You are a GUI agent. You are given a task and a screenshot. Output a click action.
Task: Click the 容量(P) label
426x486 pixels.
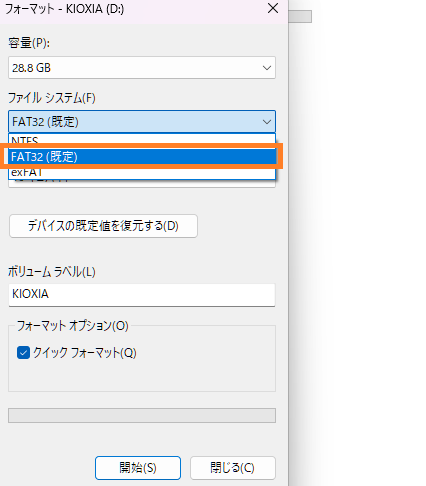[x=29, y=43]
